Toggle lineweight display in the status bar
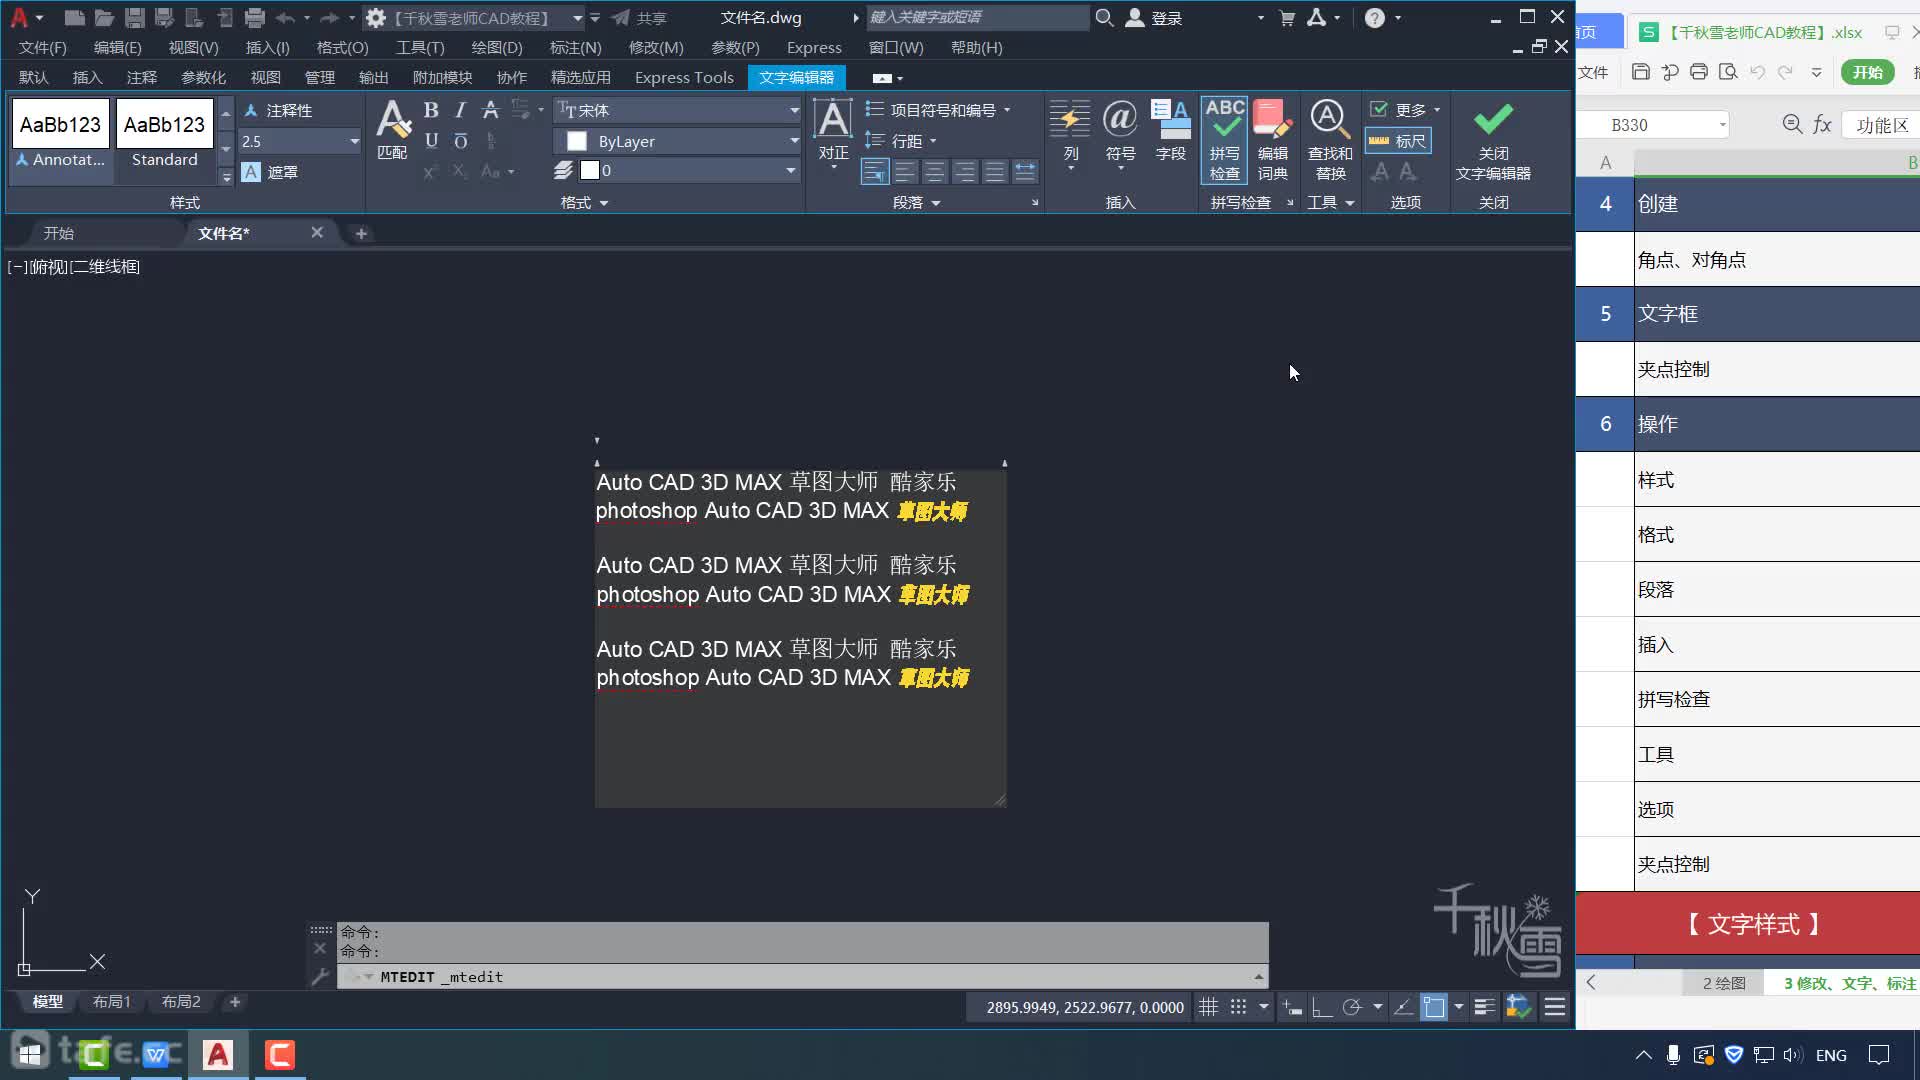The height and width of the screenshot is (1080, 1920). [1484, 1007]
